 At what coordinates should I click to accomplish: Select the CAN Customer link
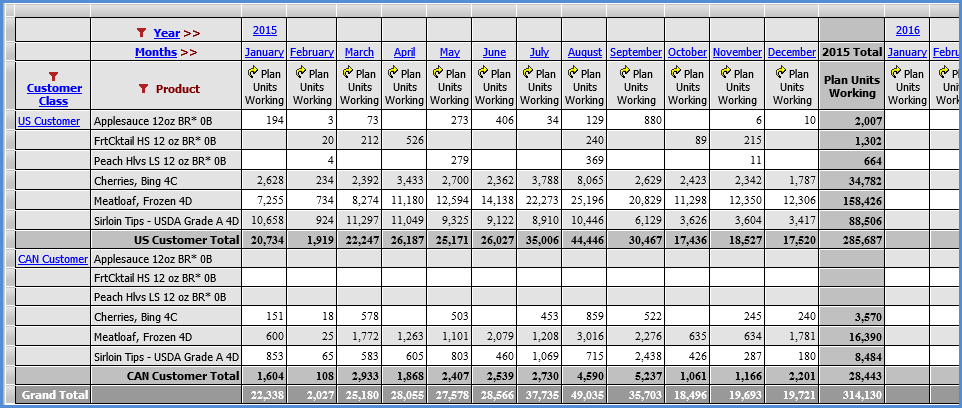(x=53, y=259)
